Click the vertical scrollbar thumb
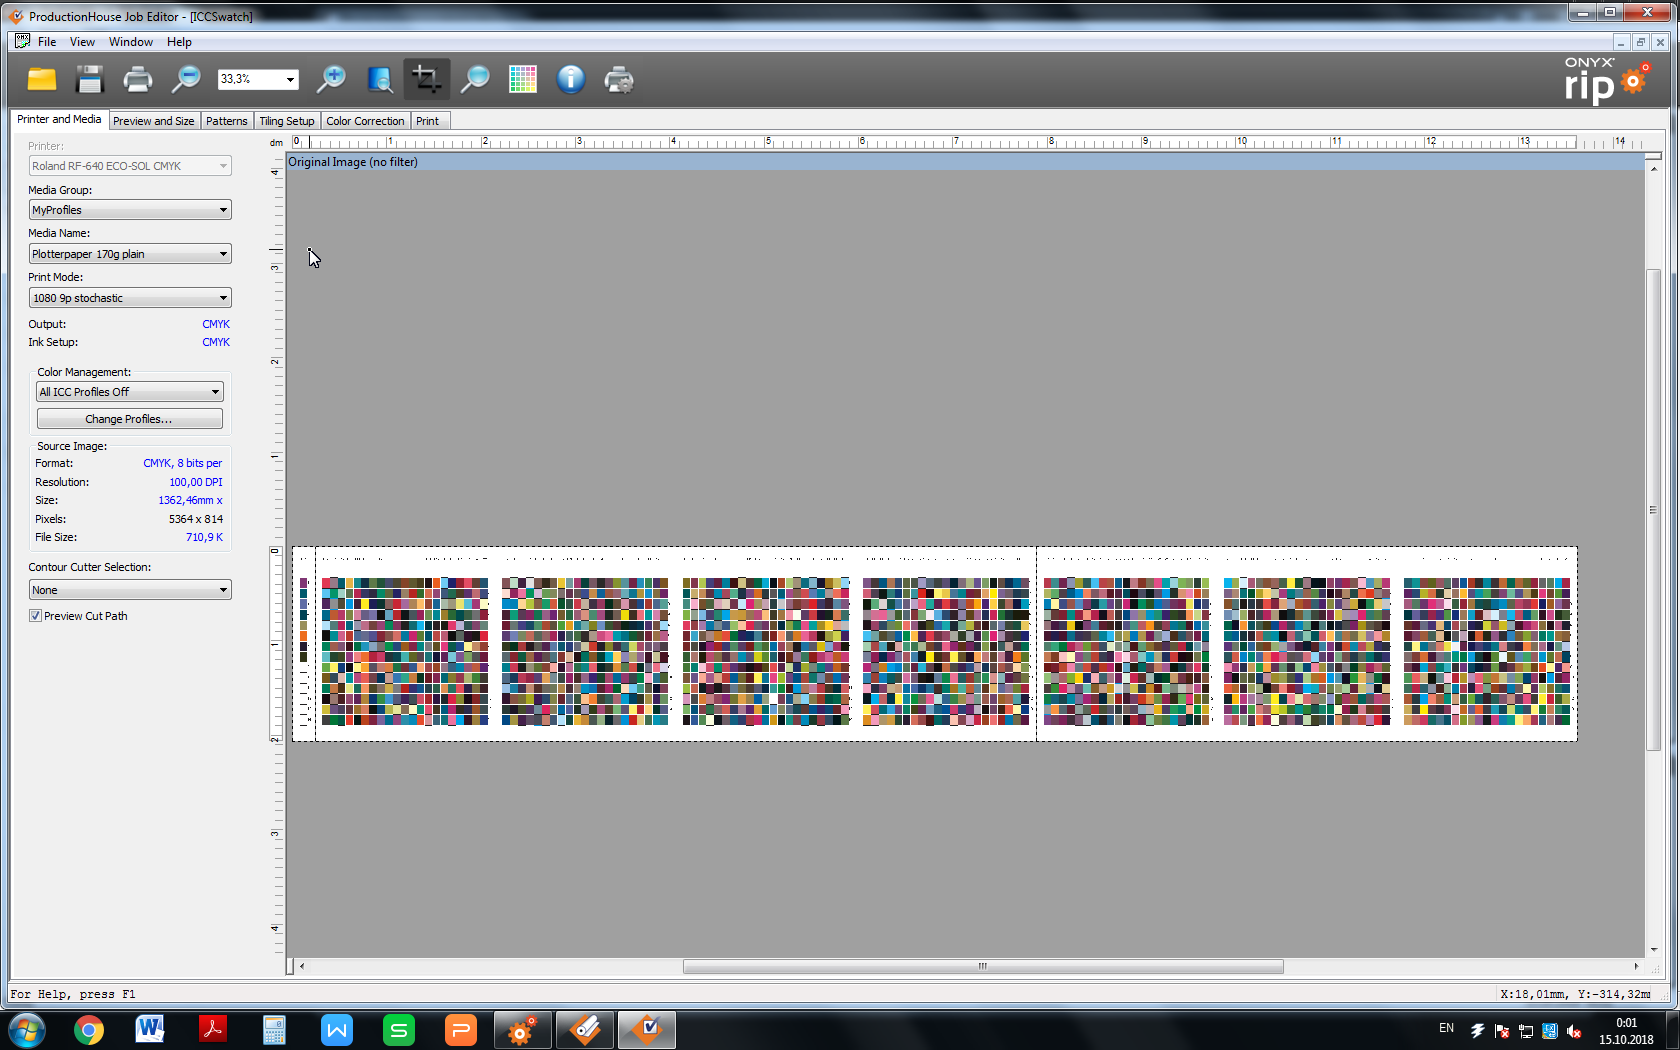1680x1050 pixels. (x=1653, y=510)
